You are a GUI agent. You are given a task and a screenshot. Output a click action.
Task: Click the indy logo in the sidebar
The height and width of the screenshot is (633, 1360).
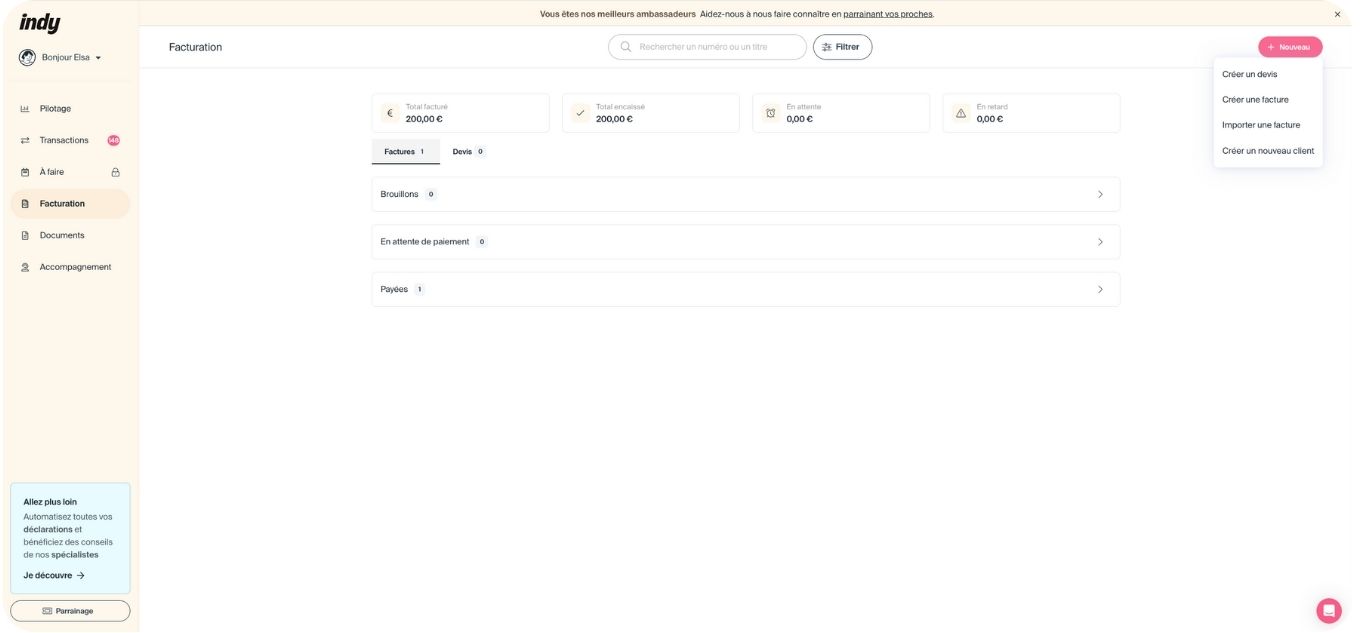click(40, 23)
